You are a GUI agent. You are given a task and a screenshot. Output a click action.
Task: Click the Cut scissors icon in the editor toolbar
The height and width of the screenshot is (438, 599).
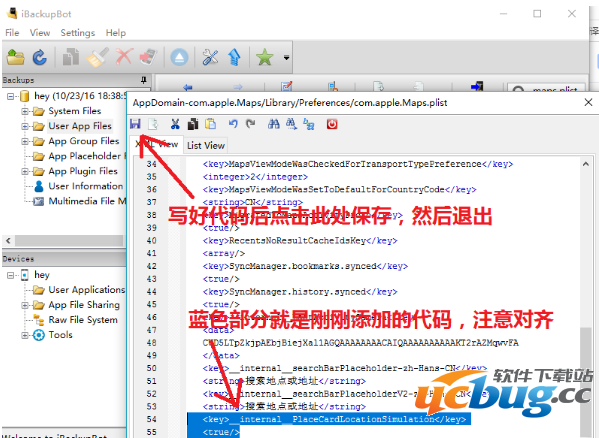(175, 124)
